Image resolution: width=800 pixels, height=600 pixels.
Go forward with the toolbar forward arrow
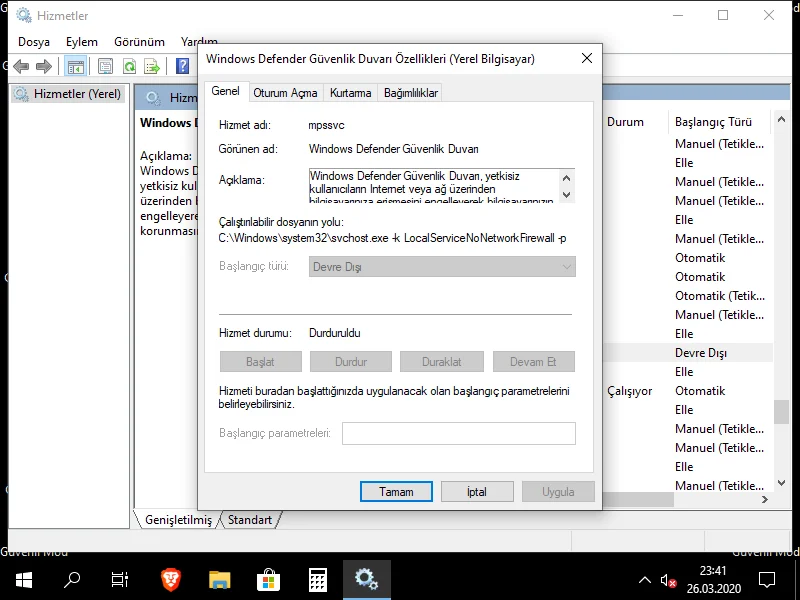[44, 66]
